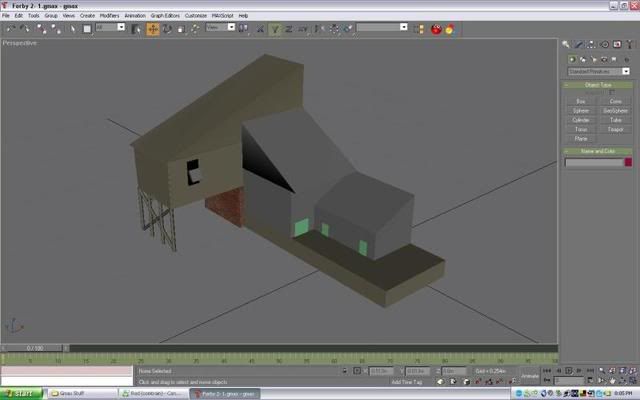Activate the Select and Link tool
Viewport: 640px width, 400px height.
42,29
